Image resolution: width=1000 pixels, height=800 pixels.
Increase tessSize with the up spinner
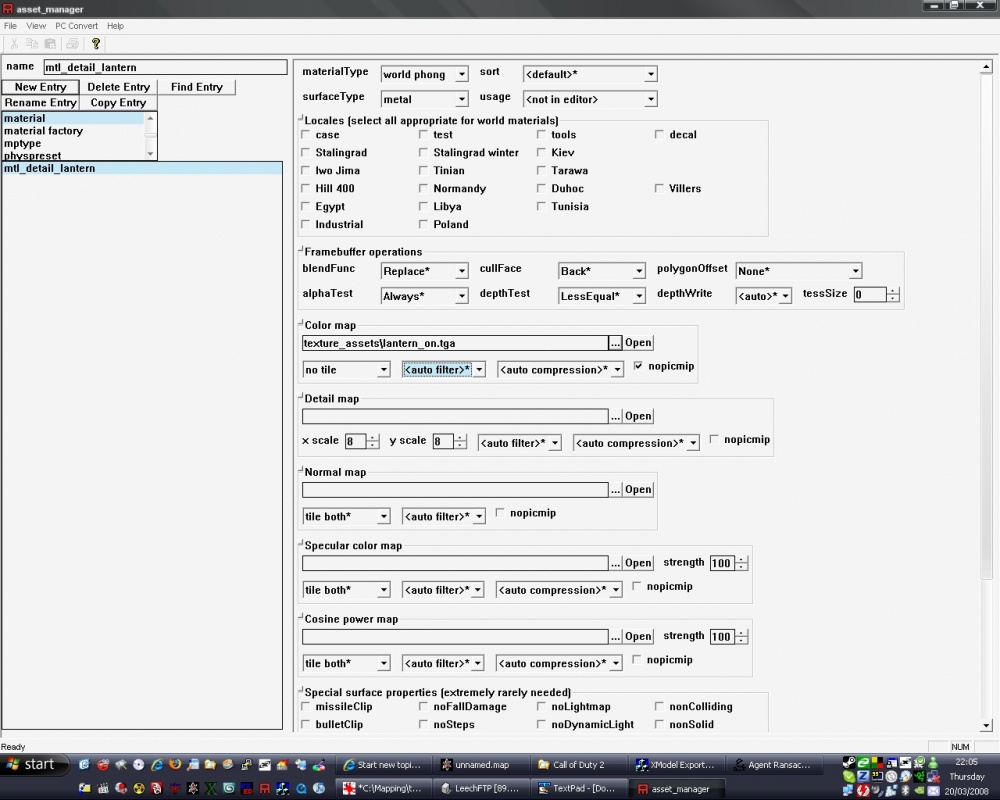891,291
